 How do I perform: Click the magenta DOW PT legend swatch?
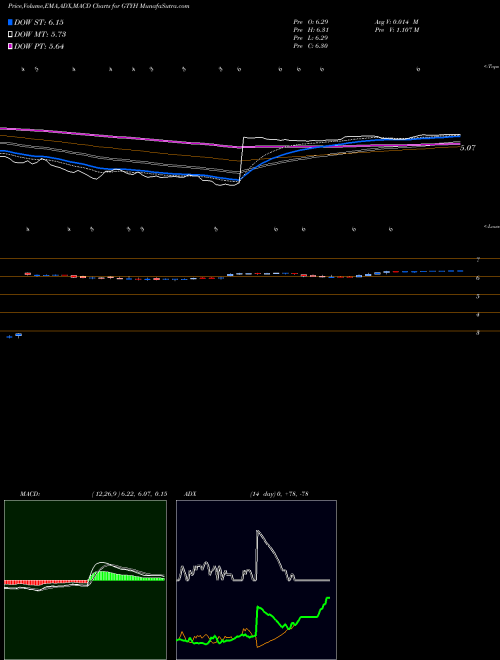[11, 46]
